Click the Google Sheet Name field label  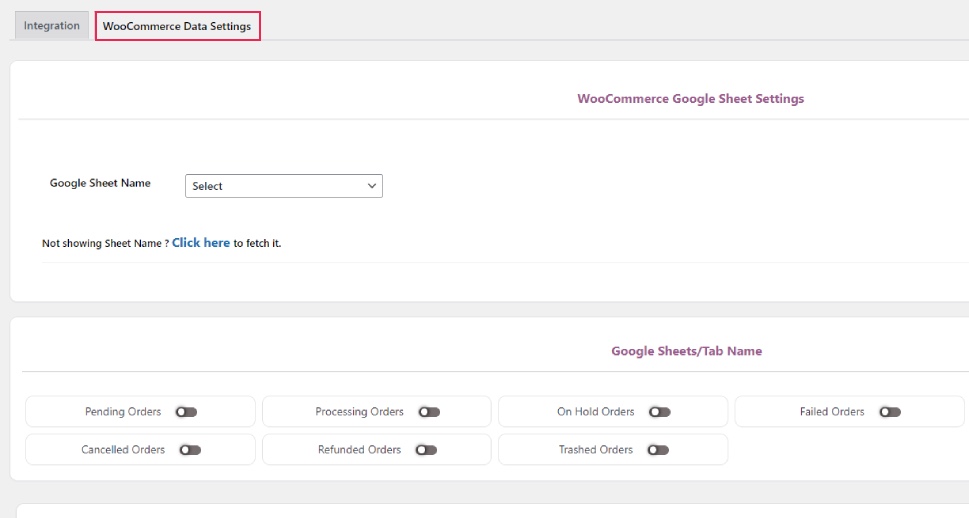coord(100,183)
